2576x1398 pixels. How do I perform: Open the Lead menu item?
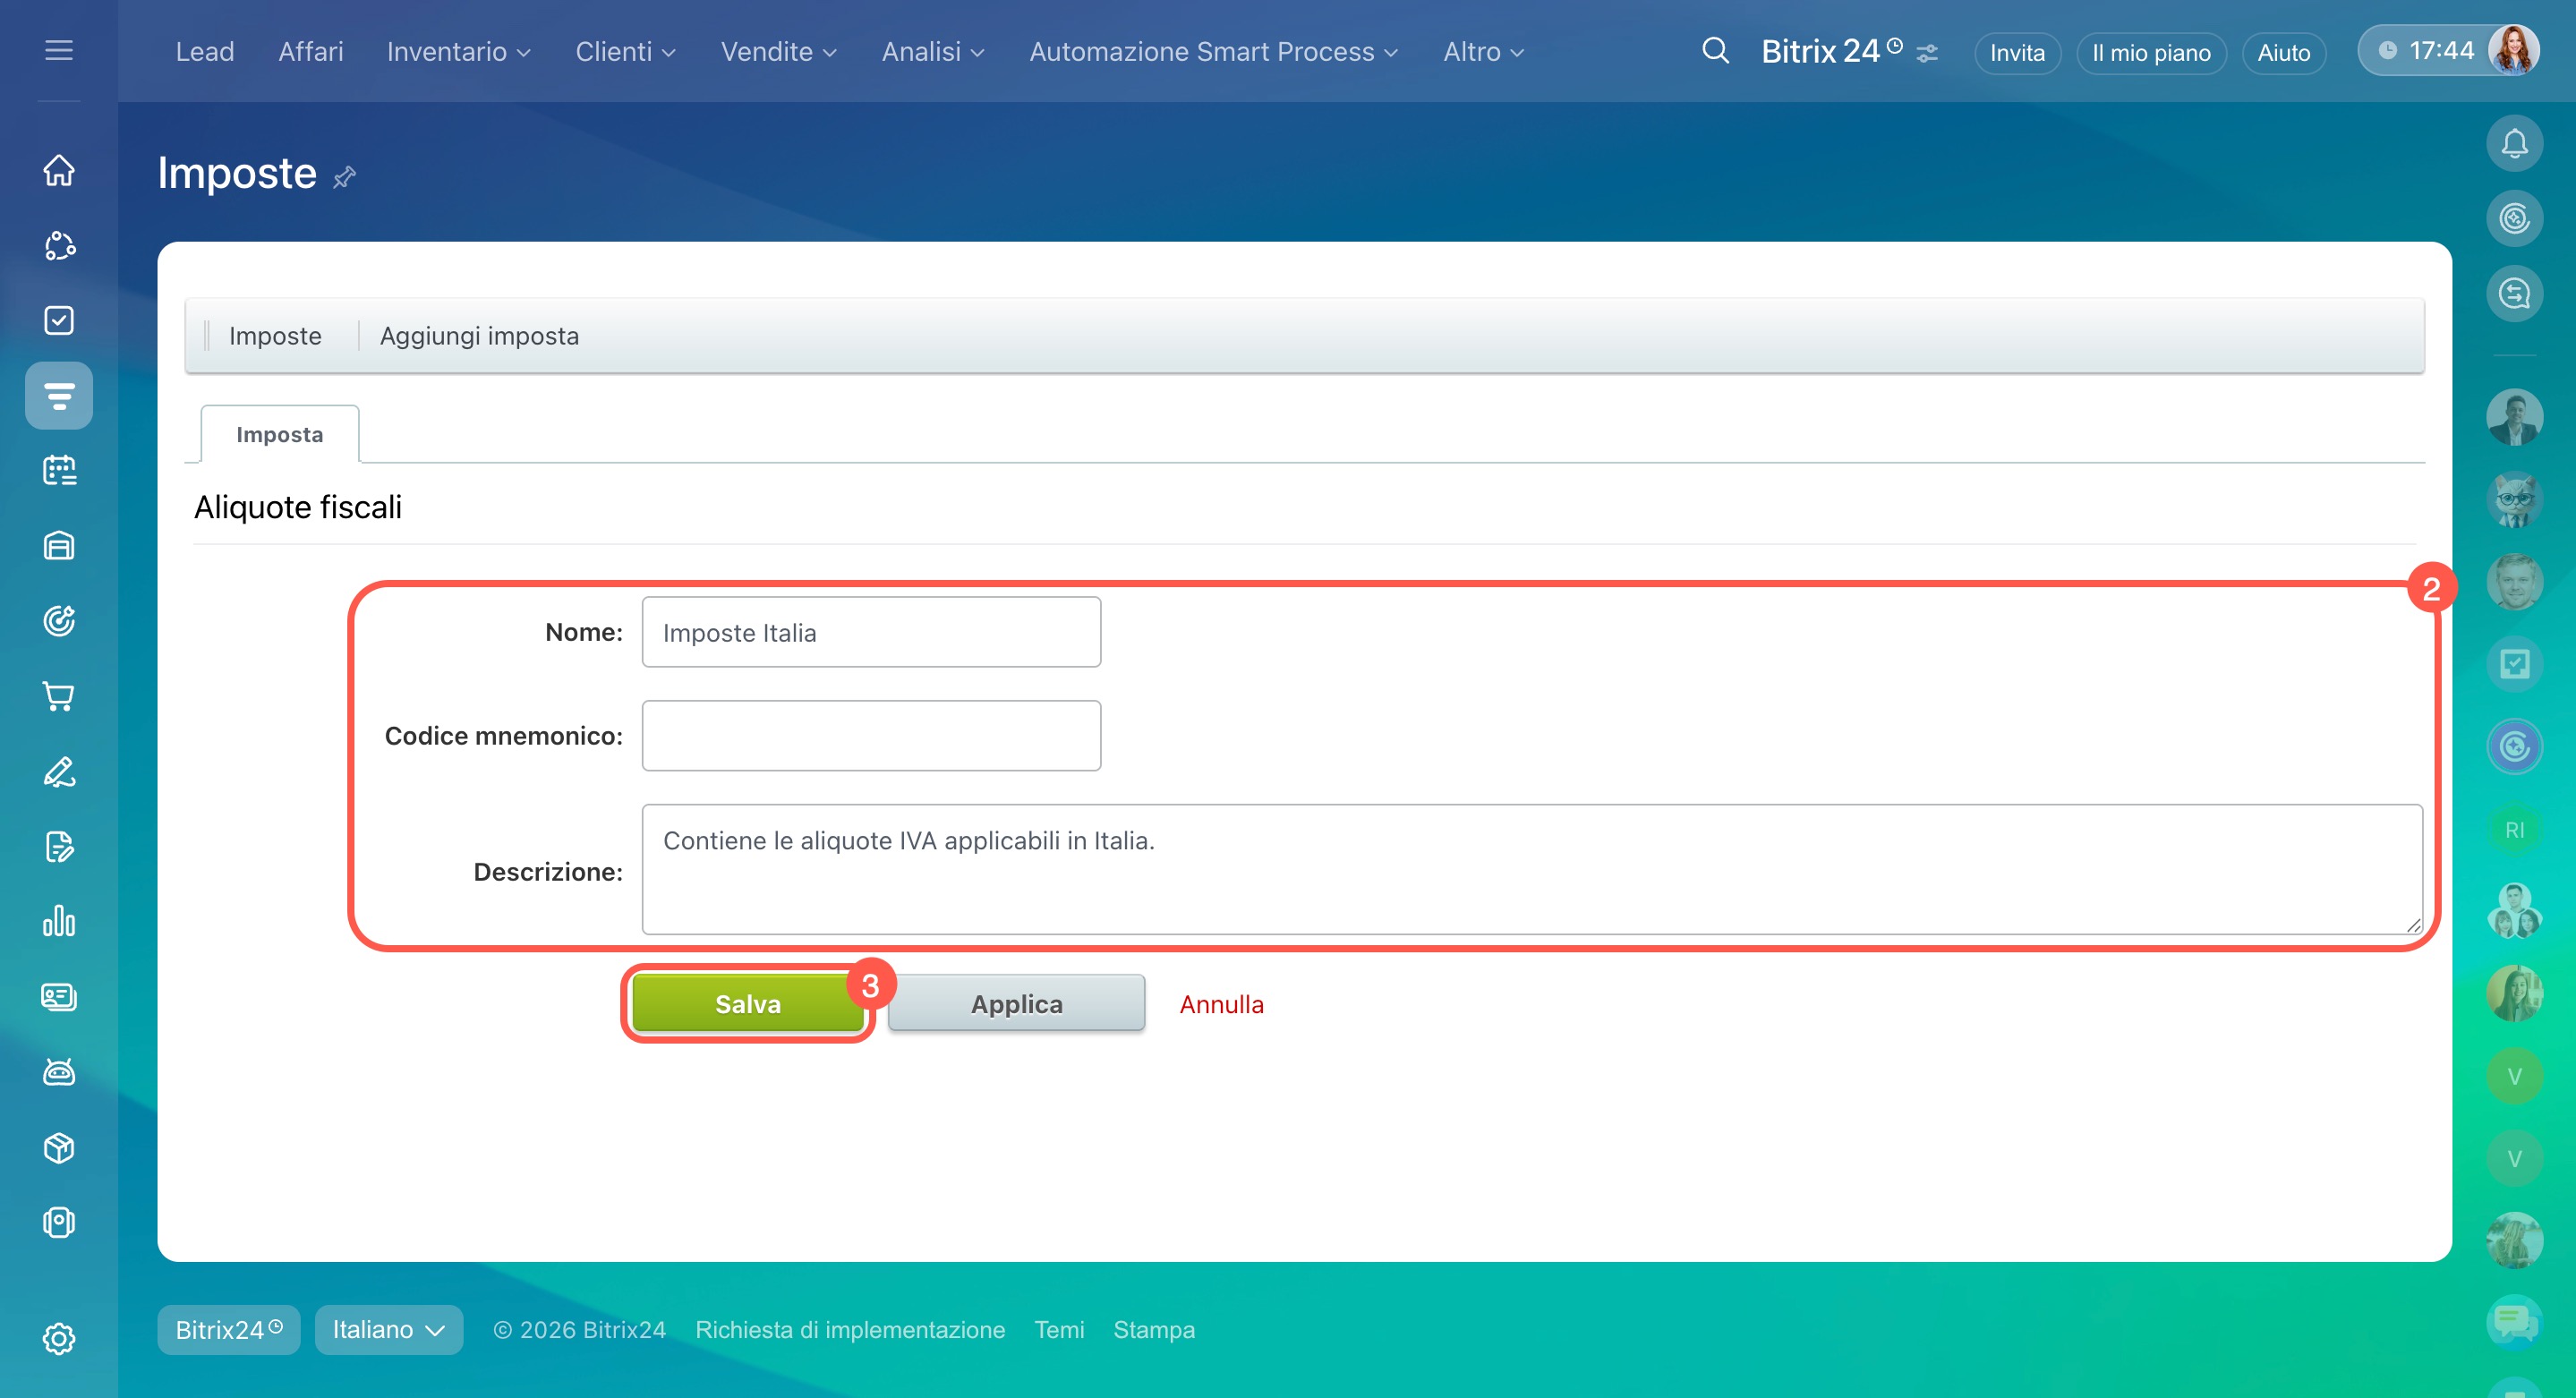(205, 52)
